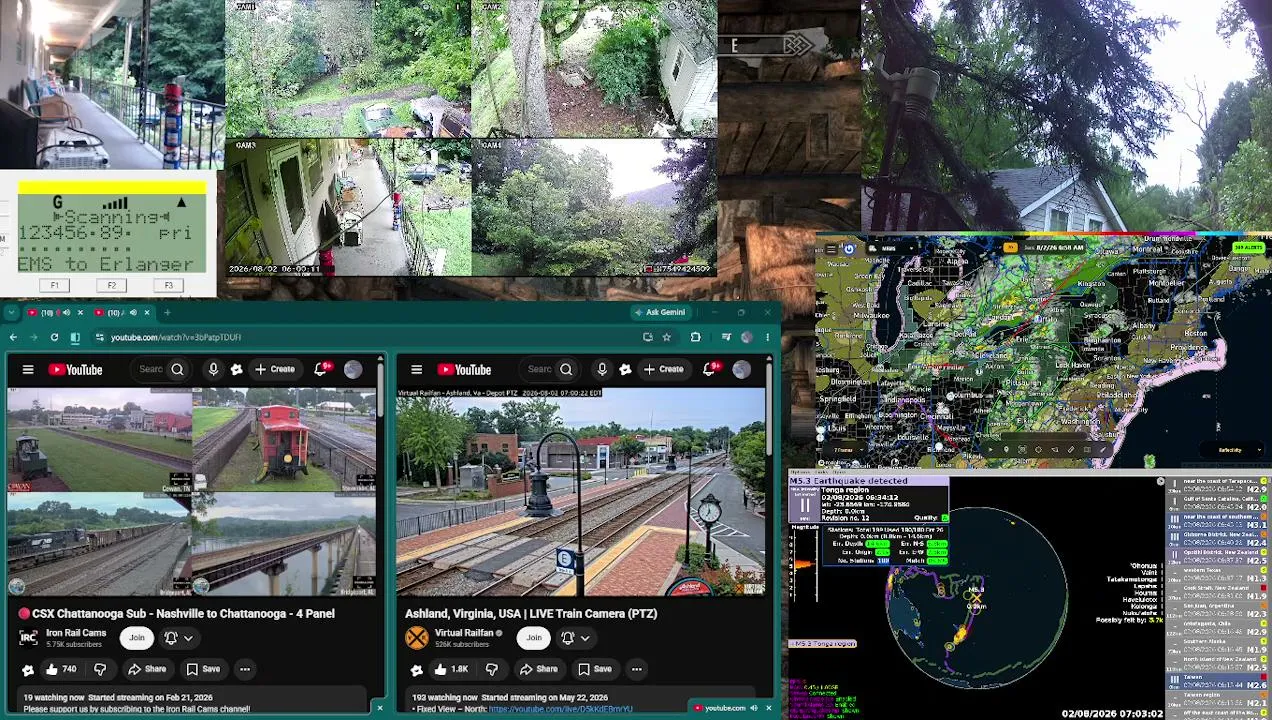The image size is (1272, 720).
Task: Go back with browser back arrow
Action: 13,337
